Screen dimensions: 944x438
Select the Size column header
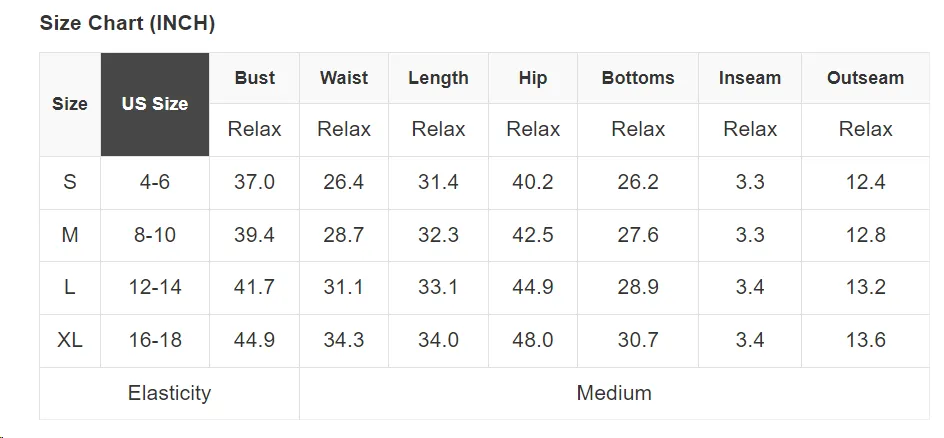[70, 104]
